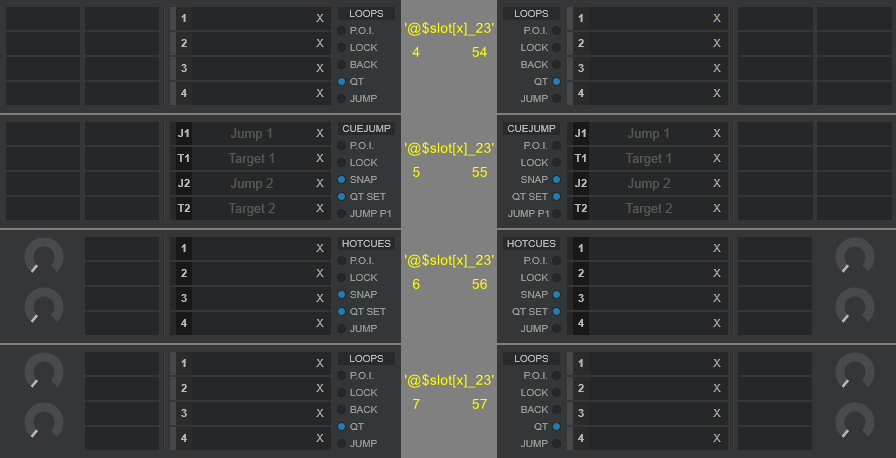896x458 pixels.
Task: Delete Jump 1 with its X on left deck
Action: point(320,133)
